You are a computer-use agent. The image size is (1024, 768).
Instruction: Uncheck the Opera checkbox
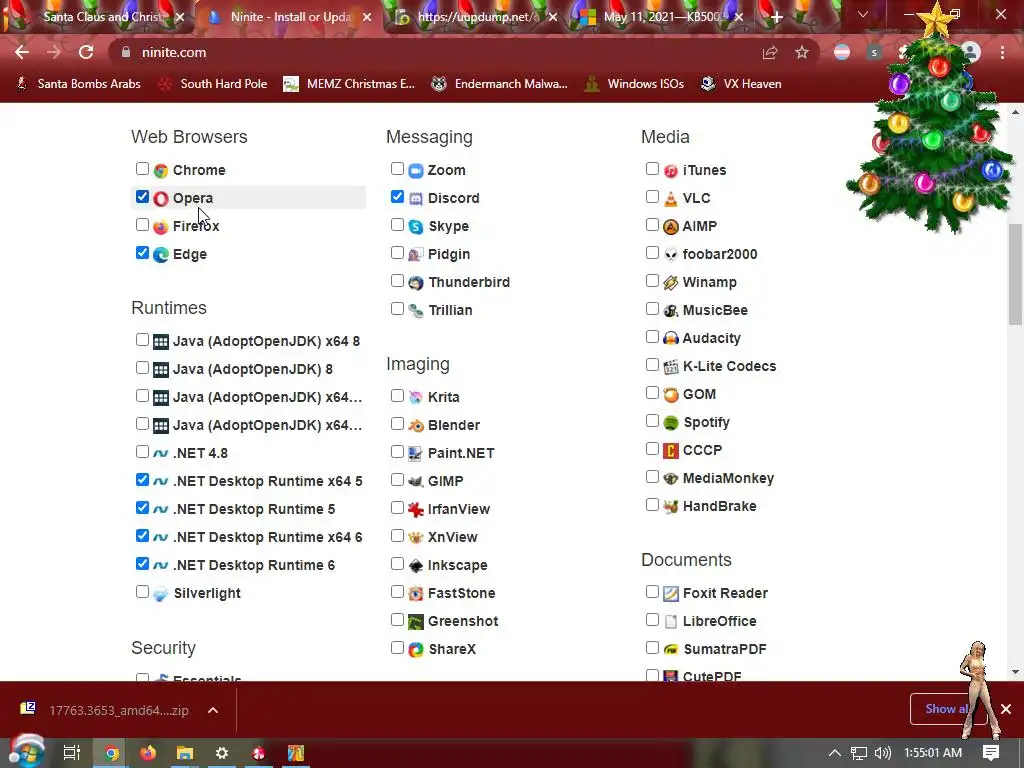pyautogui.click(x=142, y=197)
